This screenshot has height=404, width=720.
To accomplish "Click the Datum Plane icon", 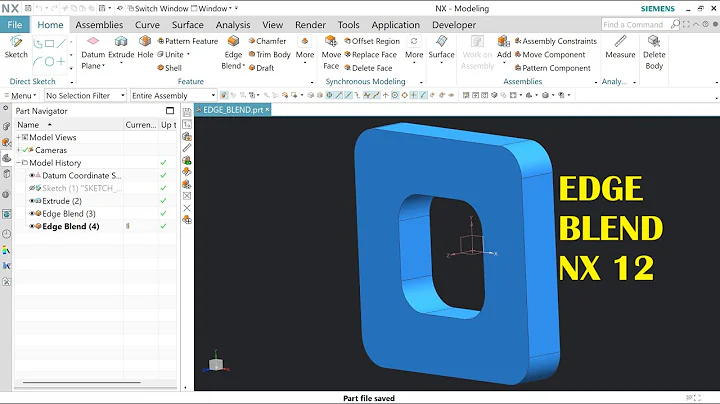I will (93, 41).
